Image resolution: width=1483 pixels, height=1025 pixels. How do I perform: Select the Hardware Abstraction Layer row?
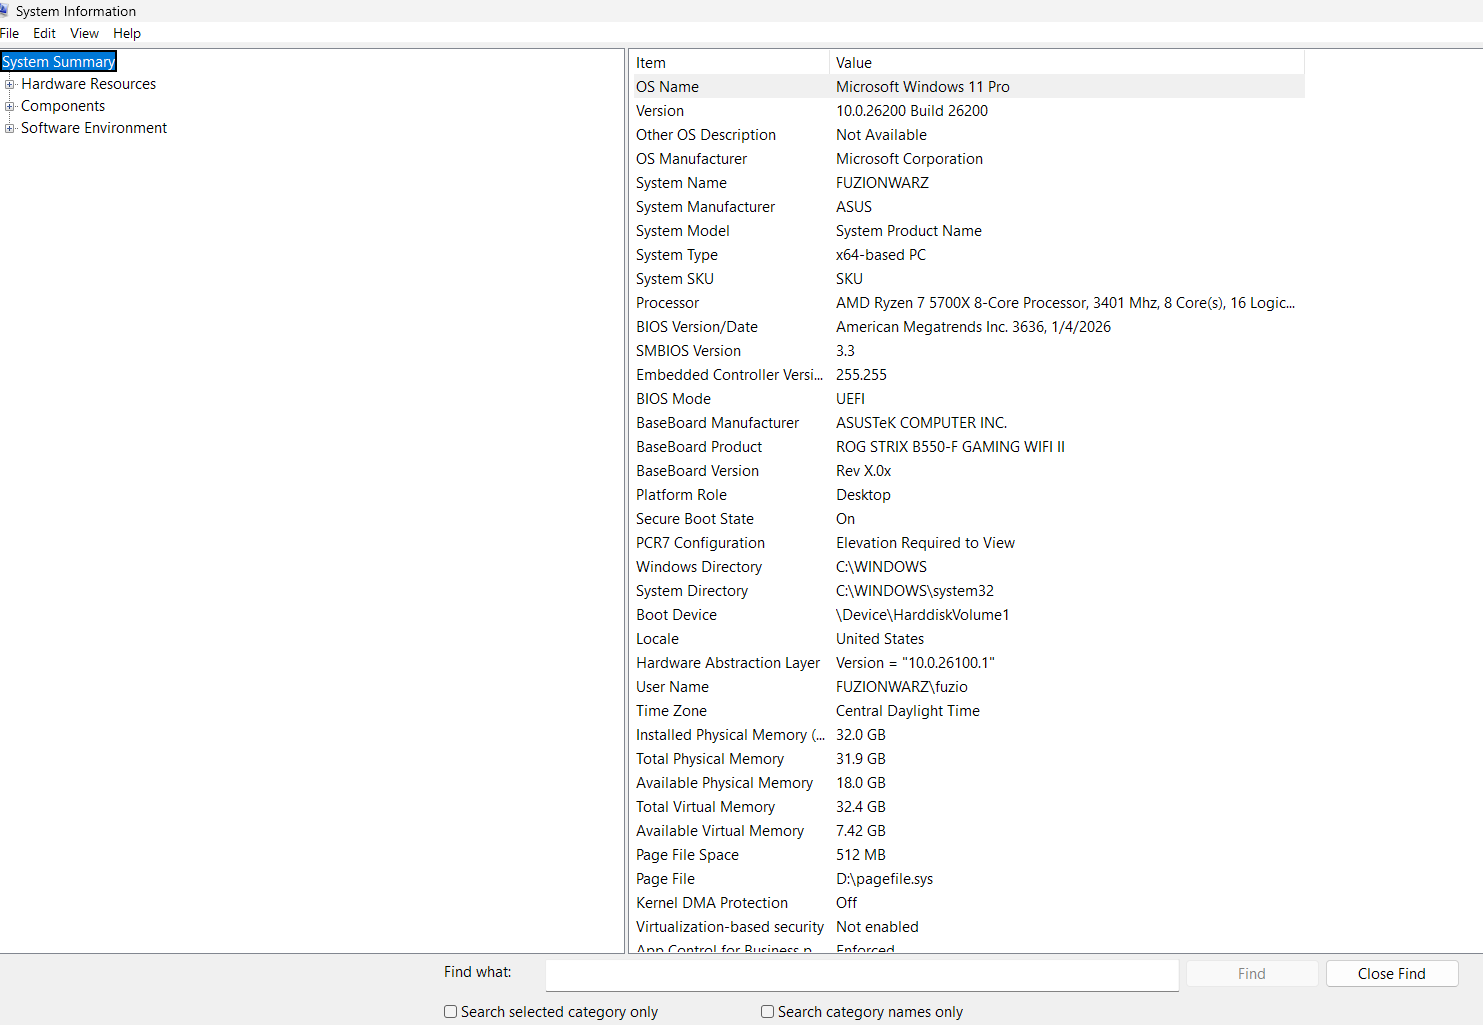968,663
